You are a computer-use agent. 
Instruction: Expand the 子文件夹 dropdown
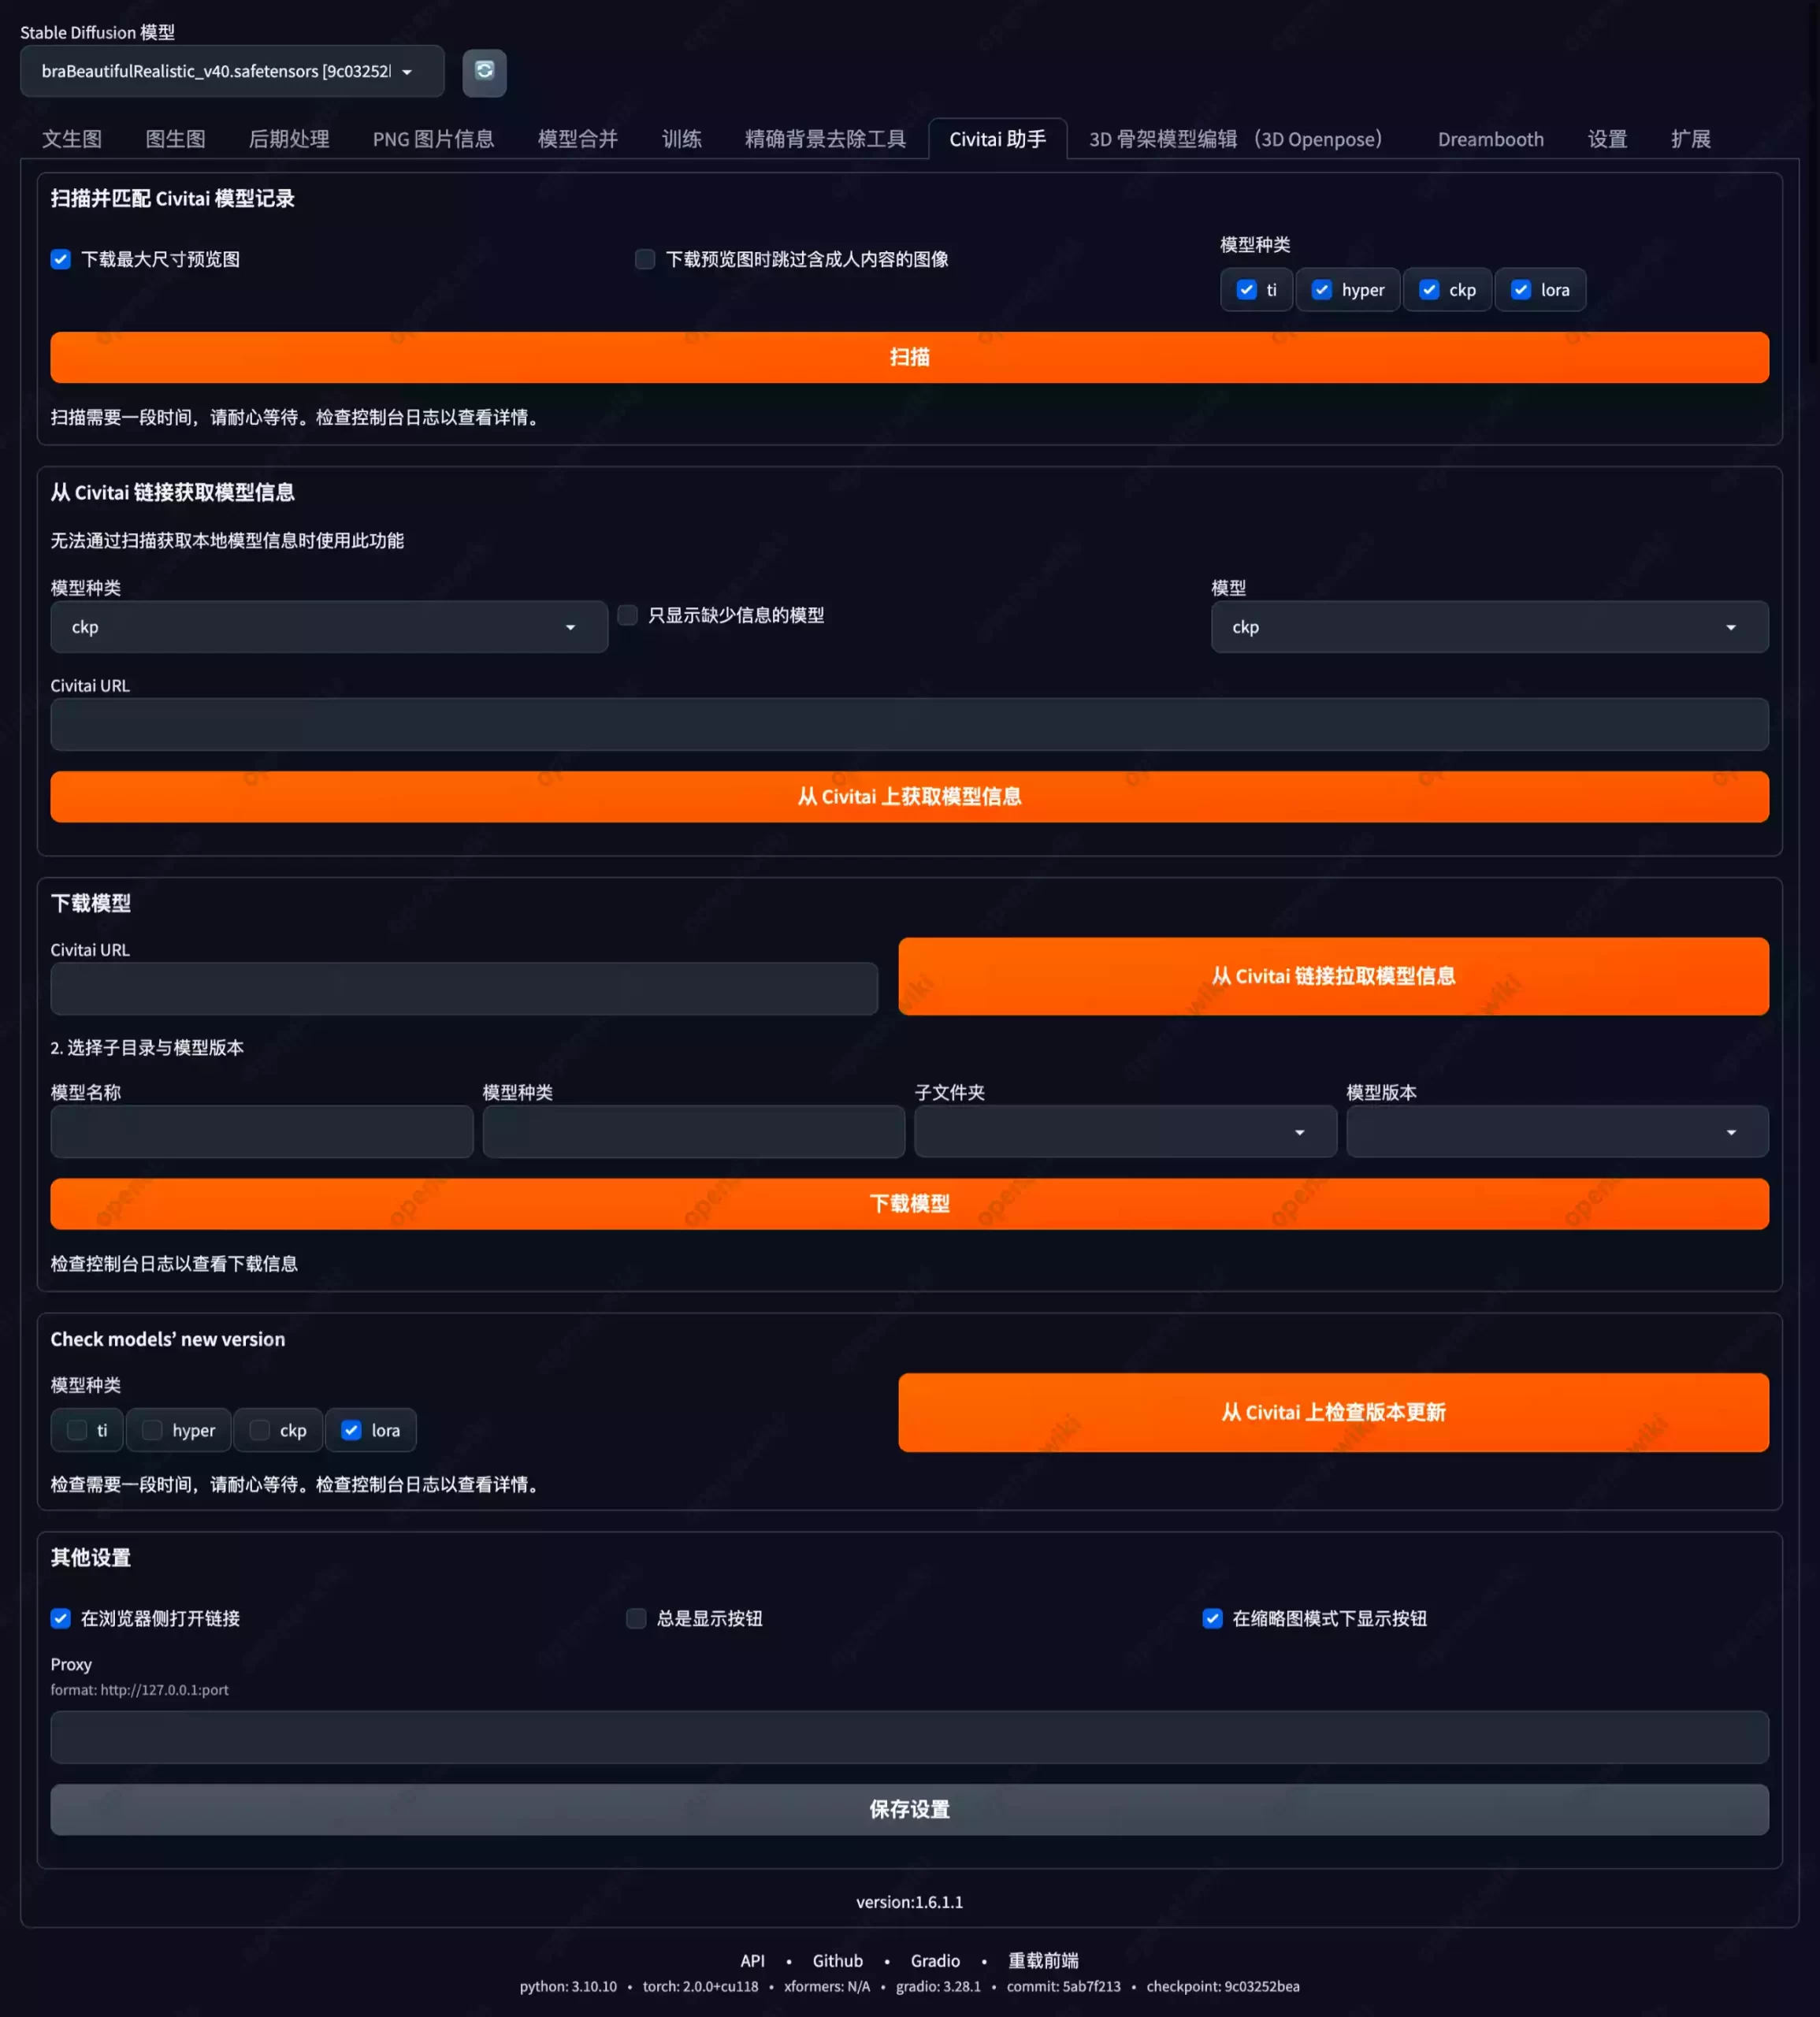[1125, 1132]
